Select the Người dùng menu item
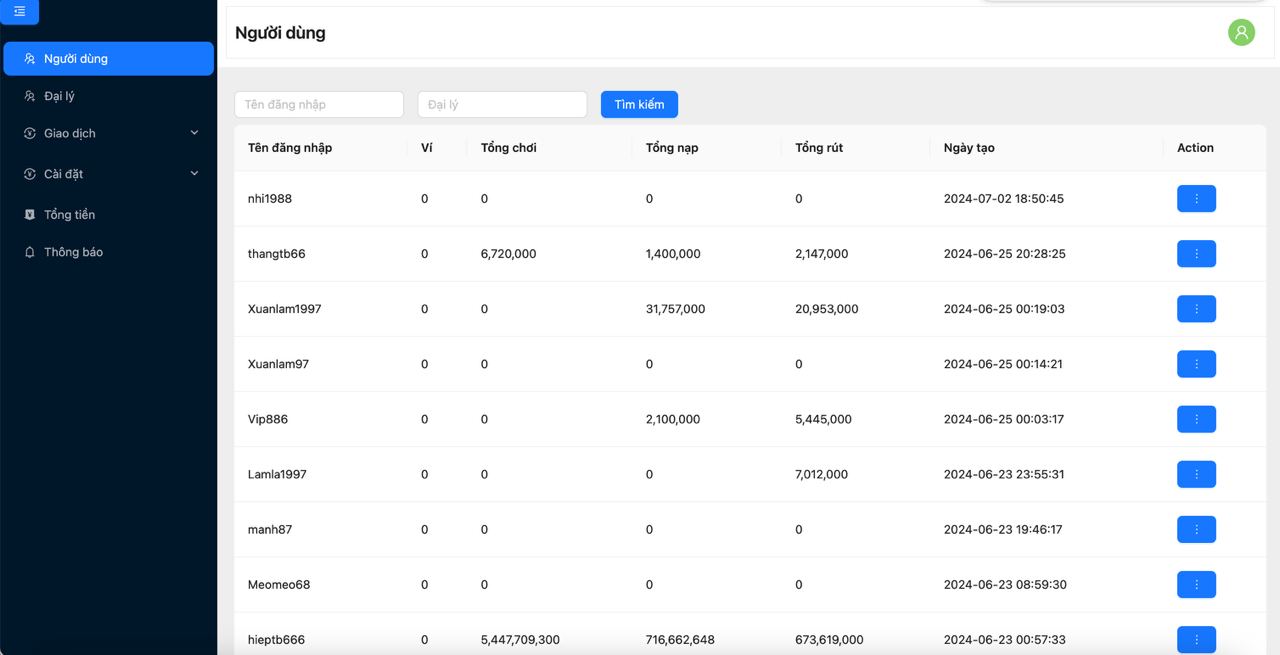The width and height of the screenshot is (1280, 655). 109,58
